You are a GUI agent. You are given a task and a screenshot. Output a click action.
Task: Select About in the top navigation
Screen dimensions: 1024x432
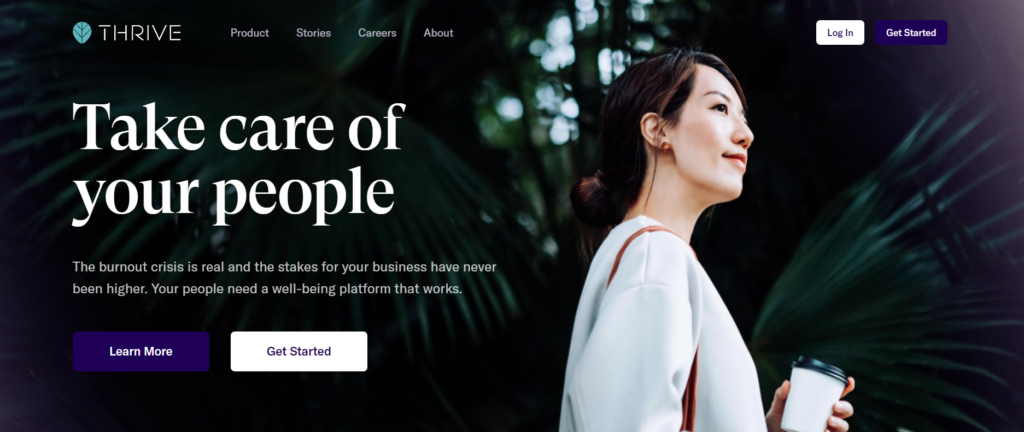tap(438, 33)
